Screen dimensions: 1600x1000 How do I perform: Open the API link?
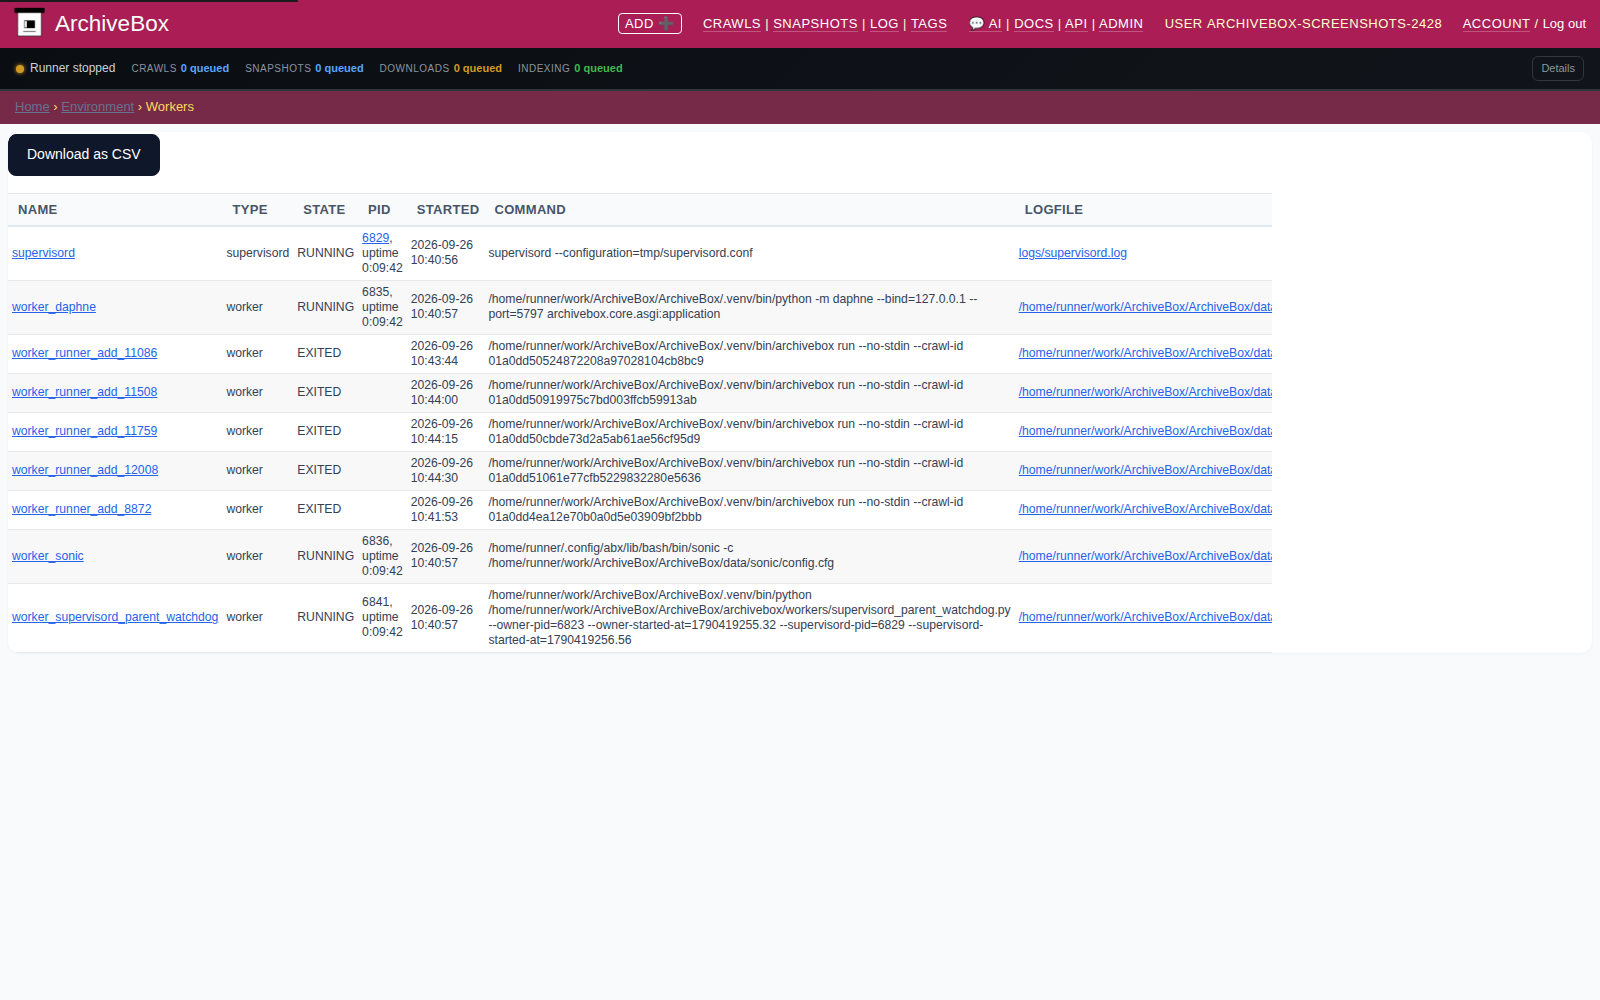[x=1076, y=24]
